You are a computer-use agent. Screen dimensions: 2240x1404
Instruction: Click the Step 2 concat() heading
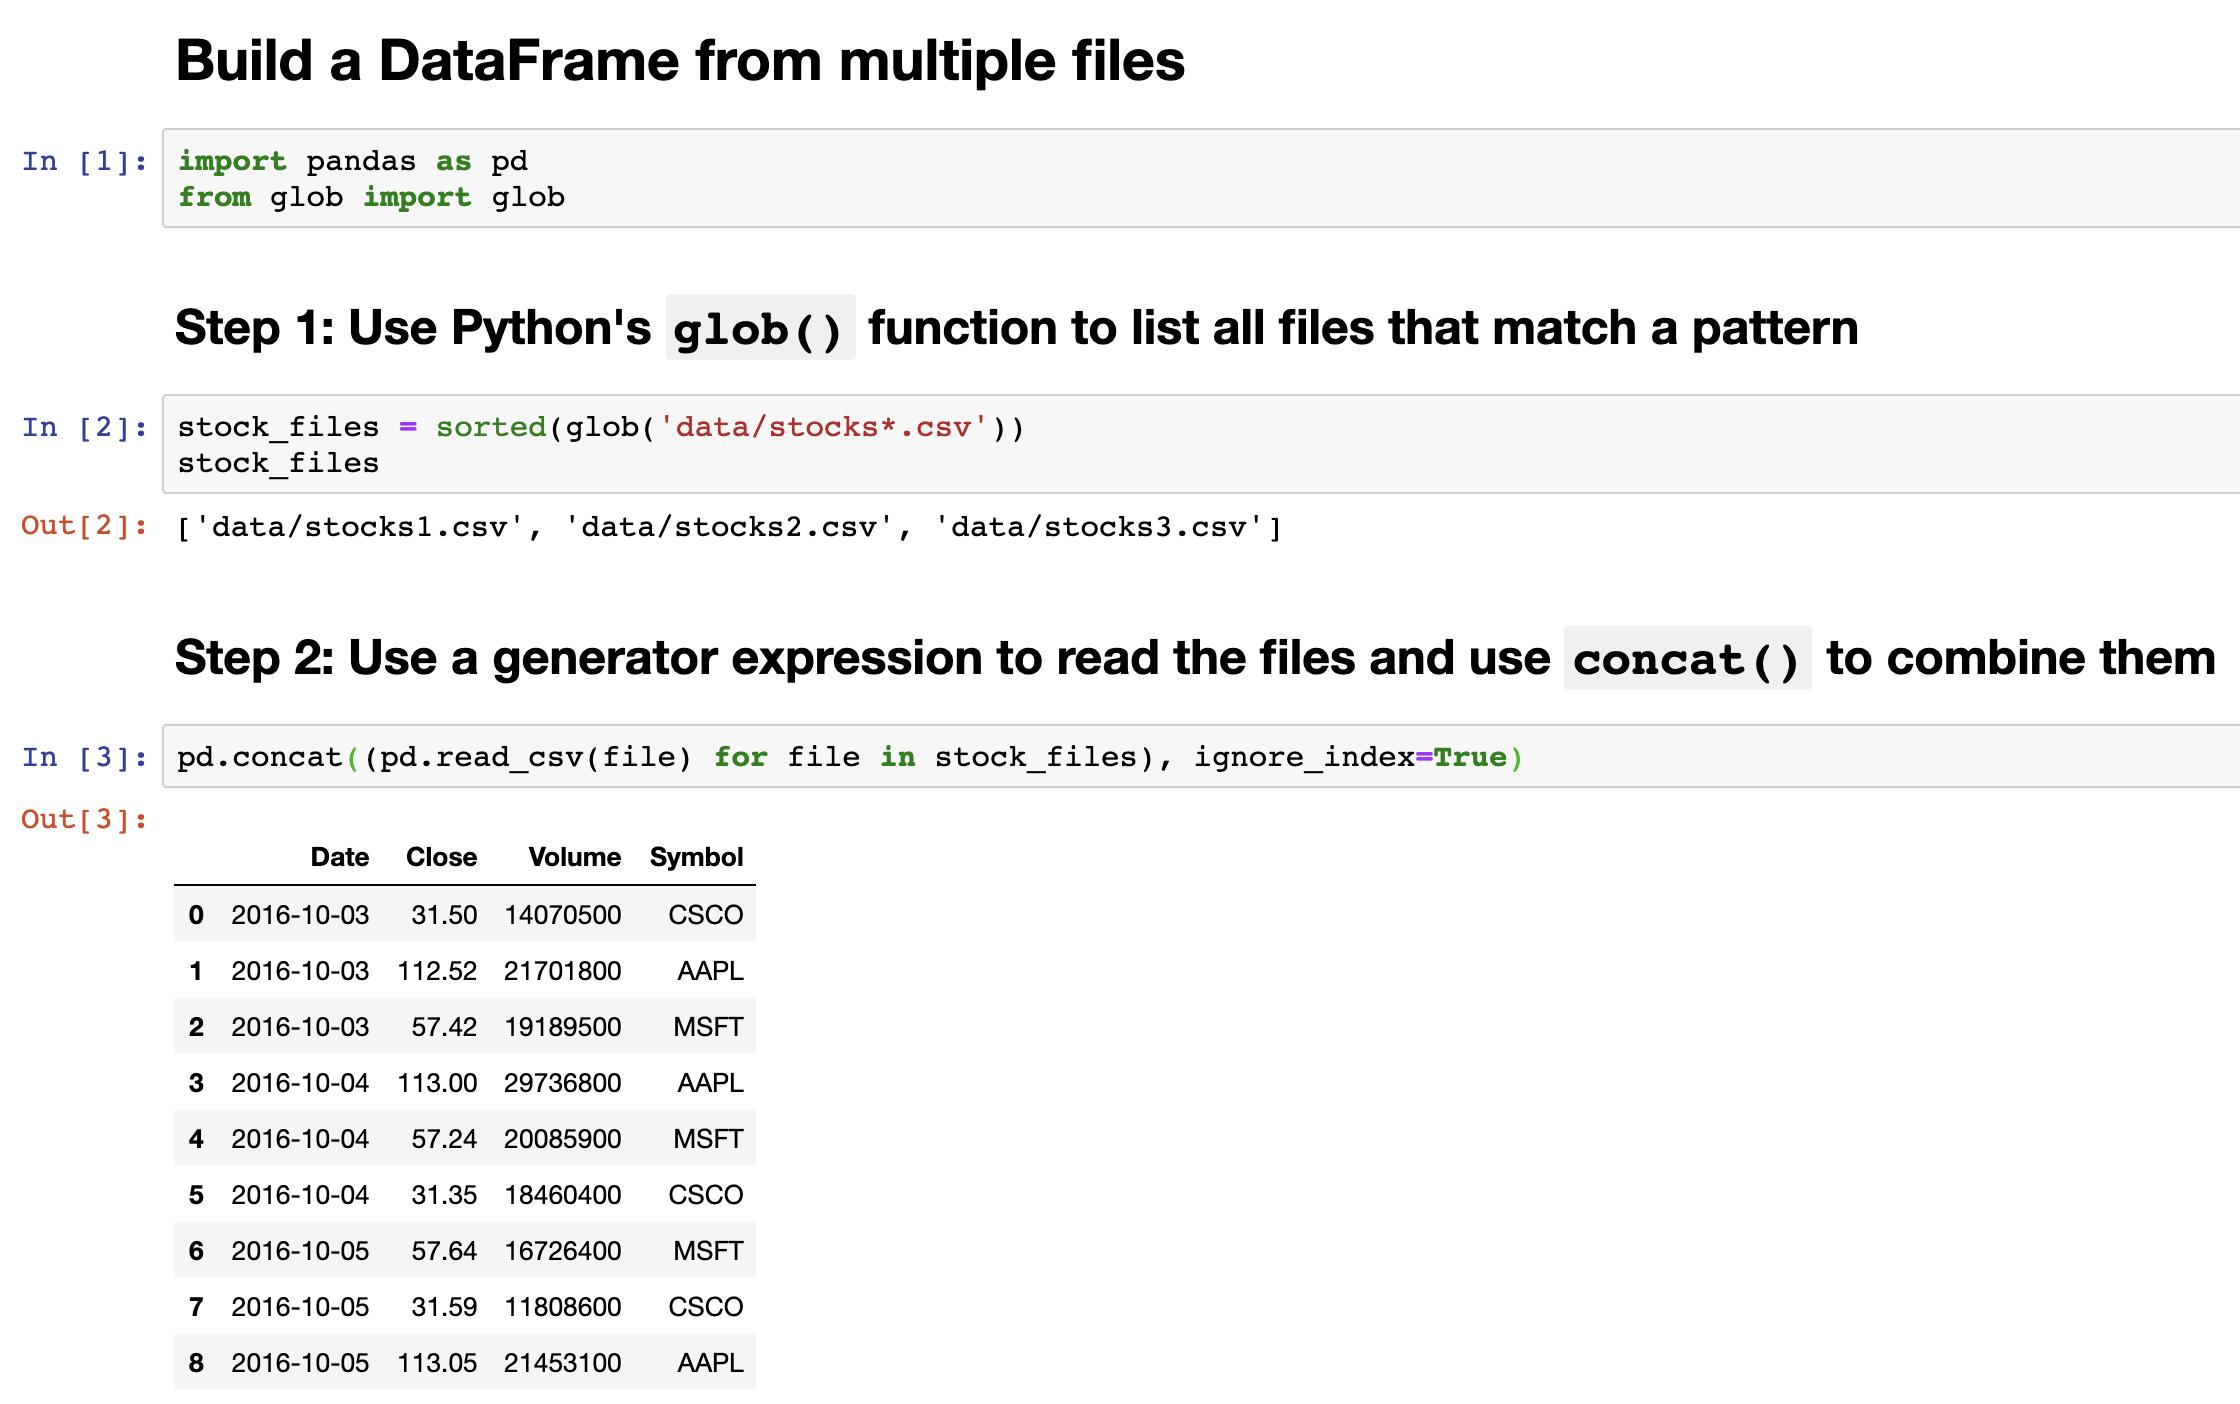(1194, 658)
